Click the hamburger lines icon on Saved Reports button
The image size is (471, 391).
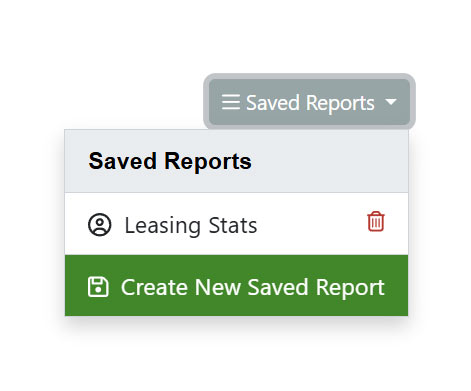point(231,102)
